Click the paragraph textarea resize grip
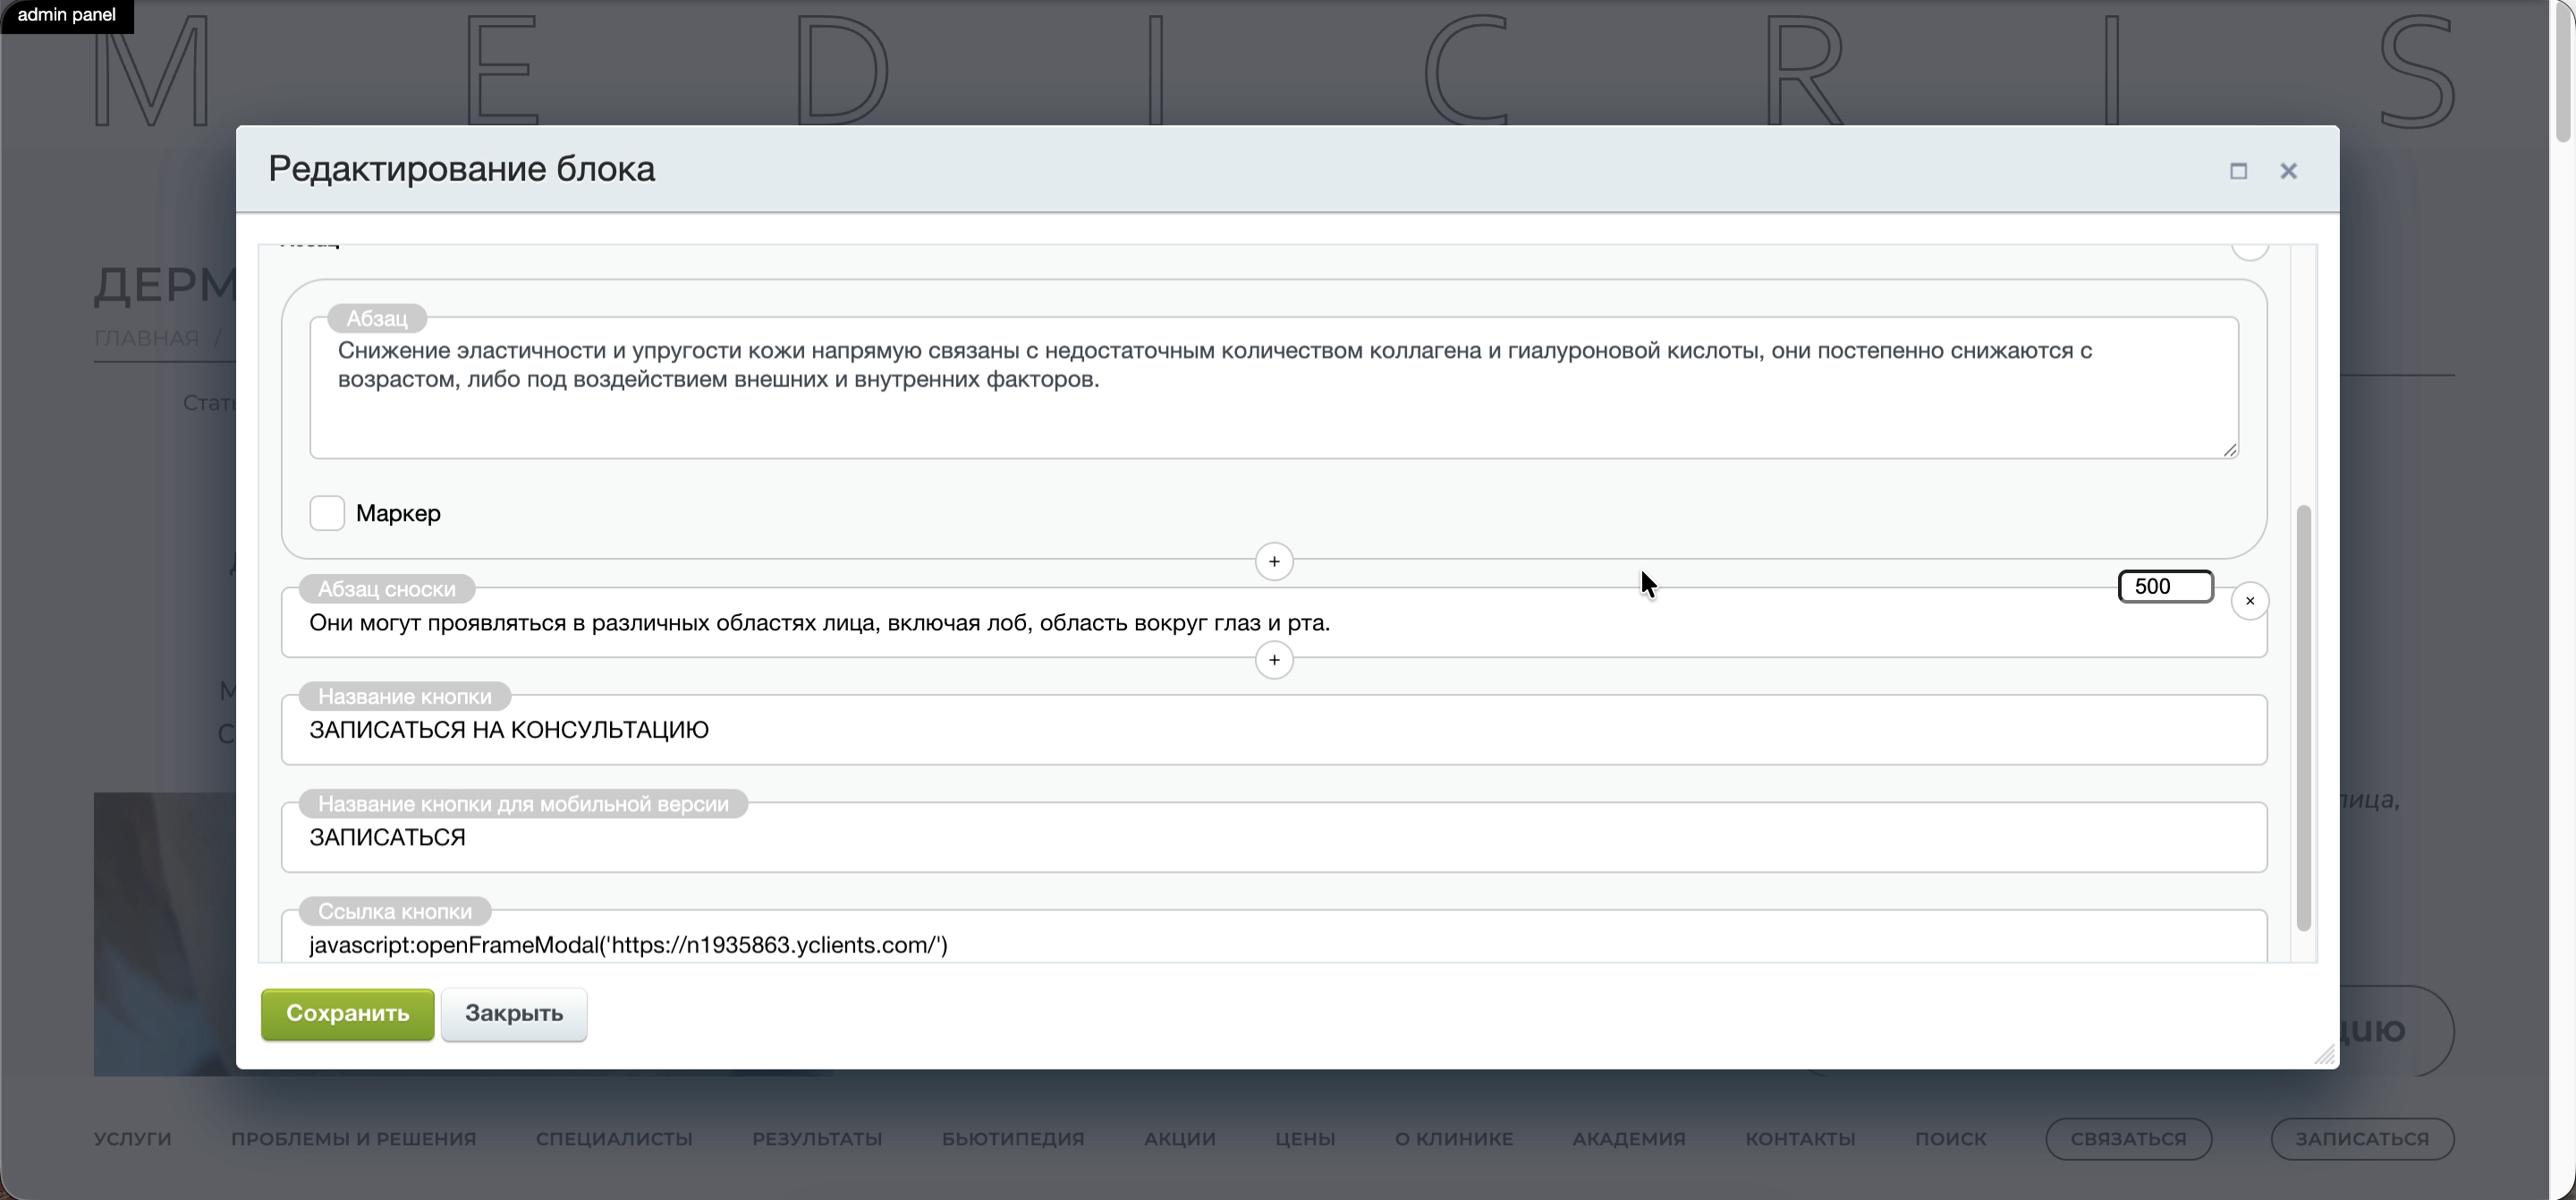 point(2230,451)
